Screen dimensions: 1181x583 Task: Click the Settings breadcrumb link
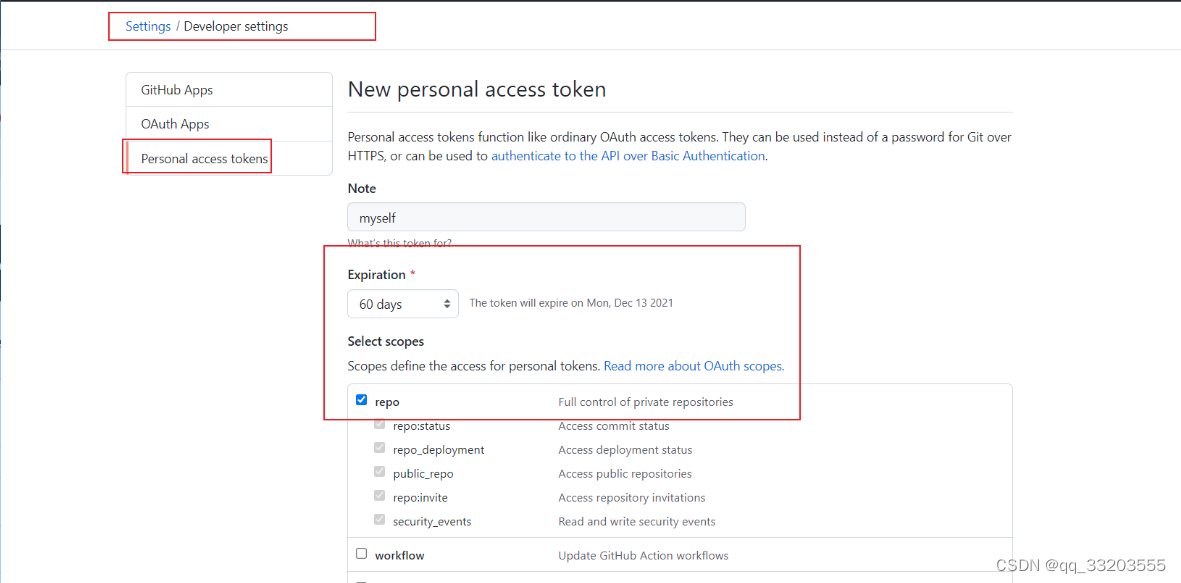148,27
